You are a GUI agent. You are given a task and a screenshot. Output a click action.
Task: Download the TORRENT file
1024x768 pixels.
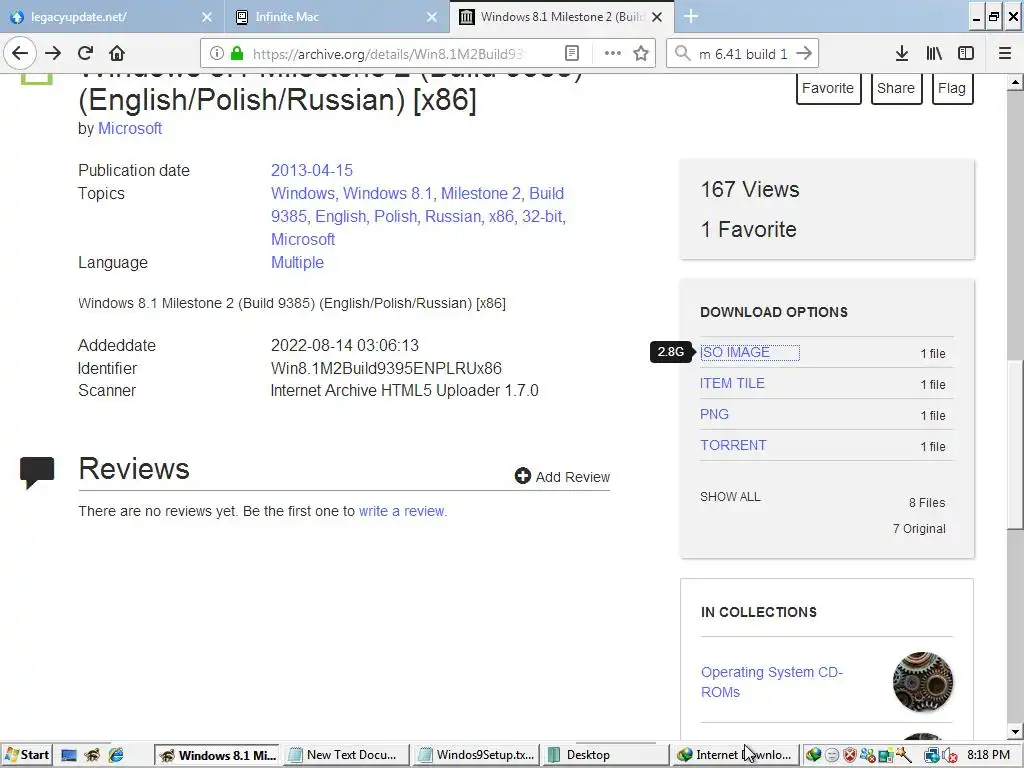(x=733, y=445)
